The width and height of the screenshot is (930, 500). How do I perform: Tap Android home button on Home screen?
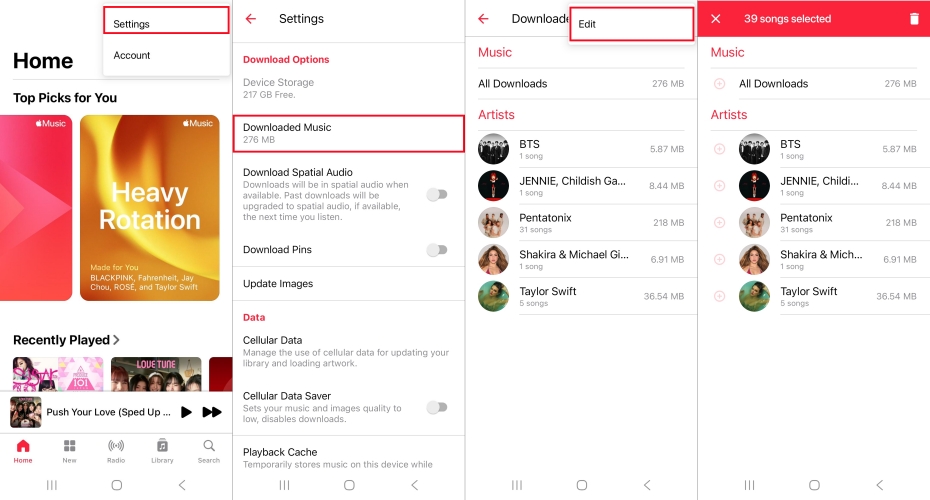pos(117,485)
